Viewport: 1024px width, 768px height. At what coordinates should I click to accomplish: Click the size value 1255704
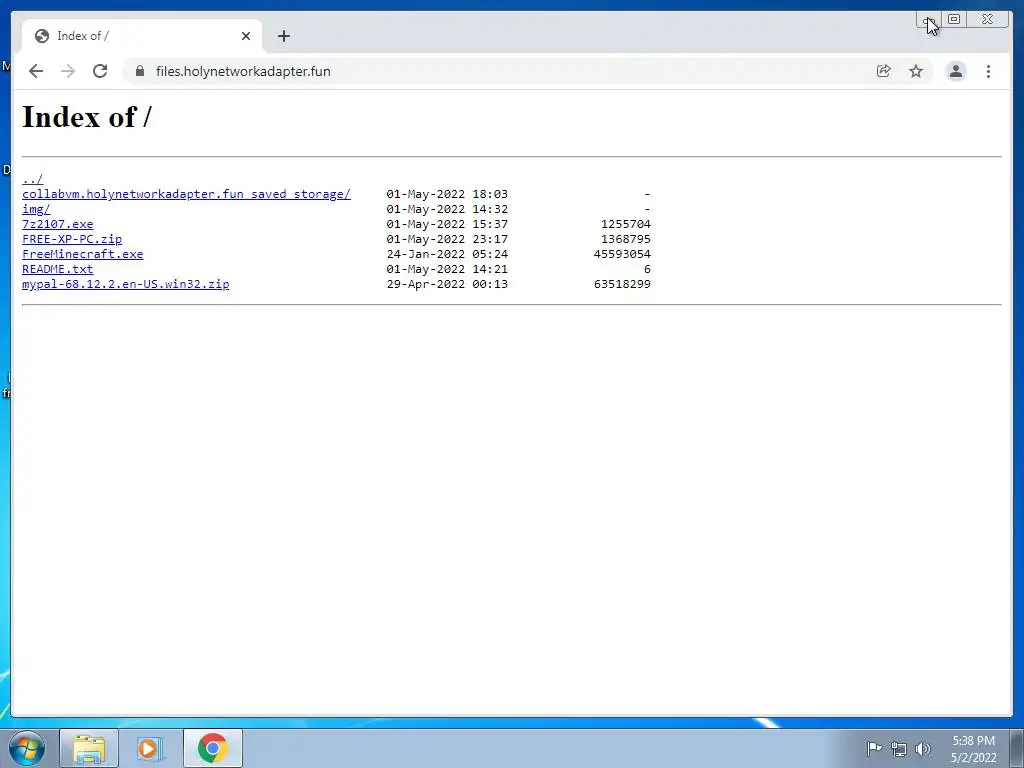[626, 224]
